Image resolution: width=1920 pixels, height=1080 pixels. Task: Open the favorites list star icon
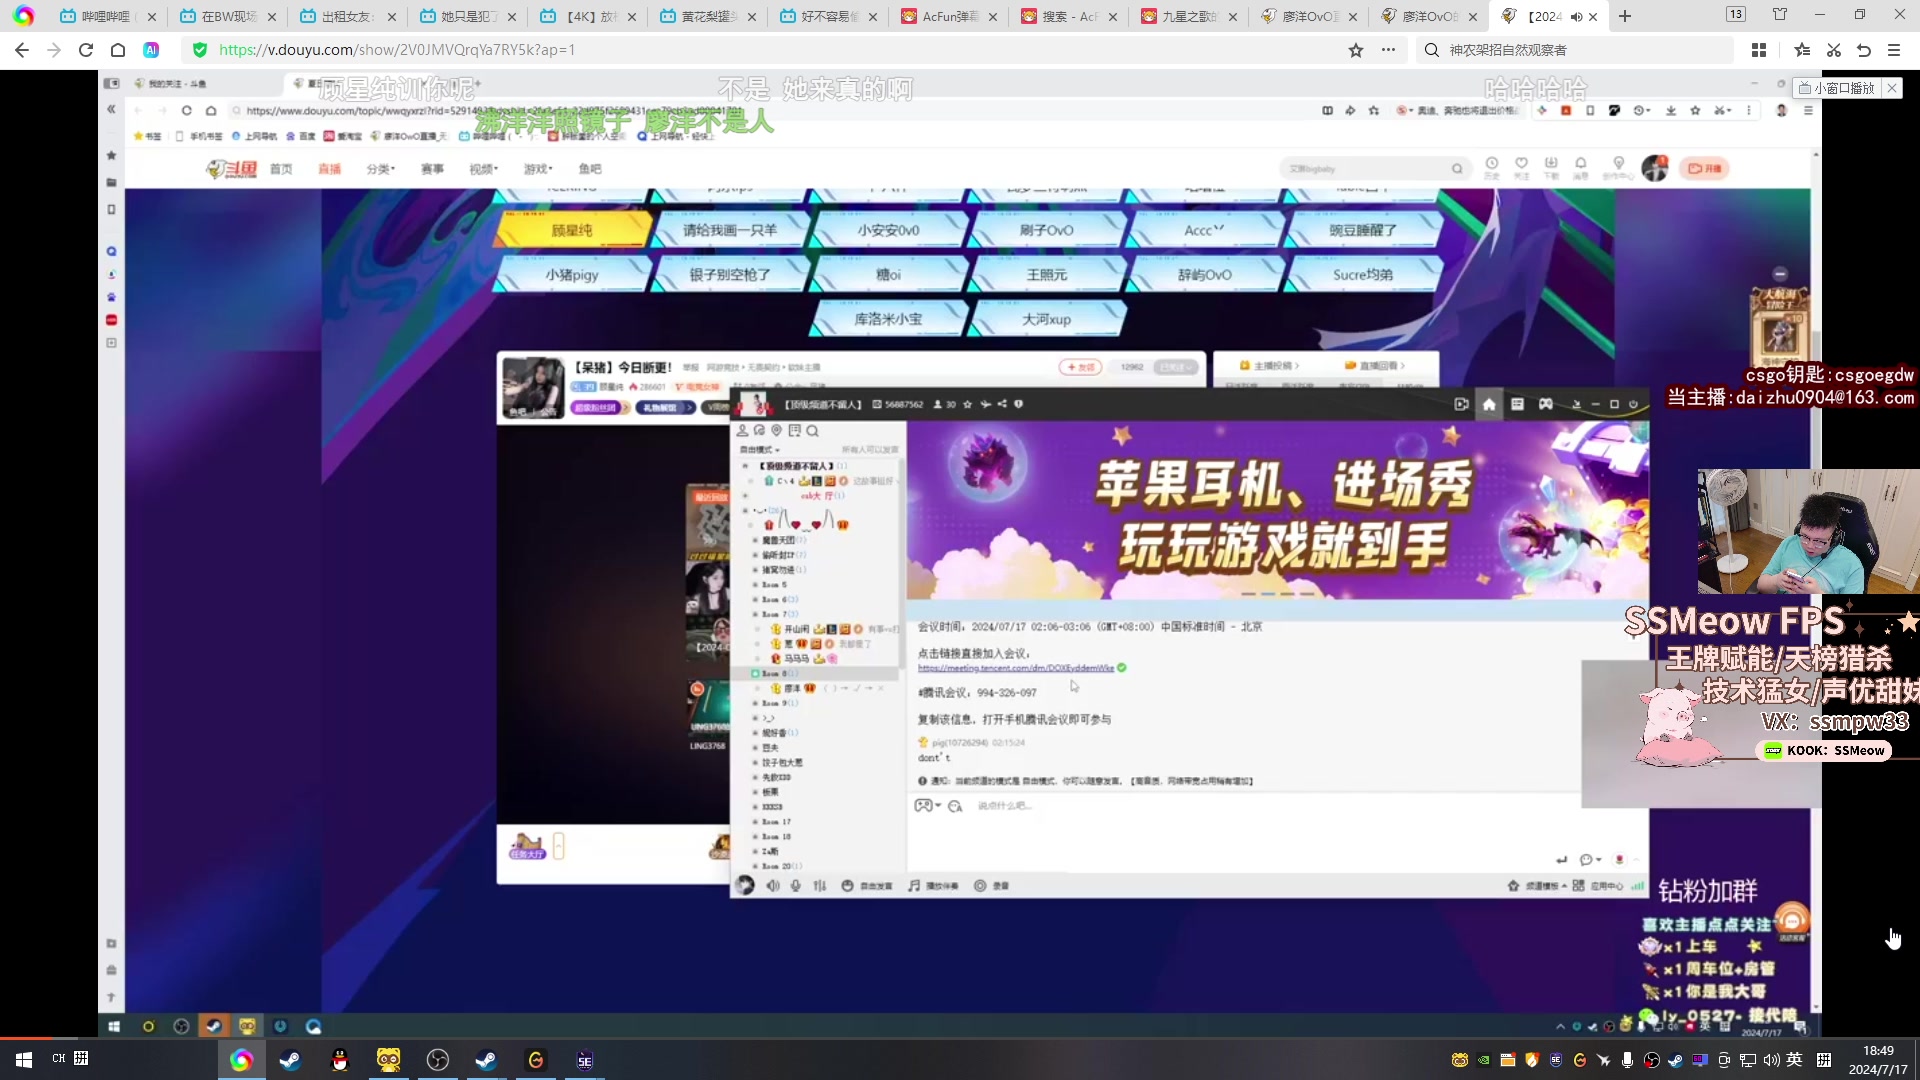tap(1802, 50)
